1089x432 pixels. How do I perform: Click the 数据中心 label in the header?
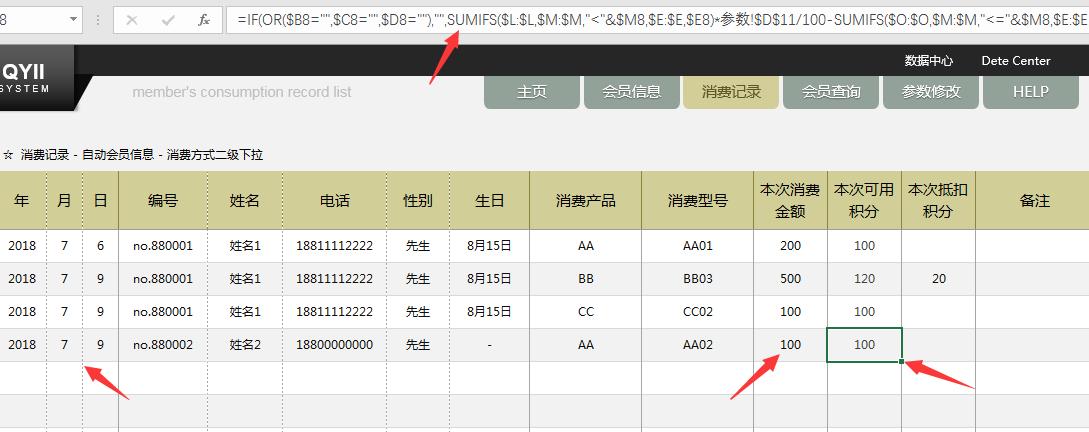pyautogui.click(x=929, y=61)
